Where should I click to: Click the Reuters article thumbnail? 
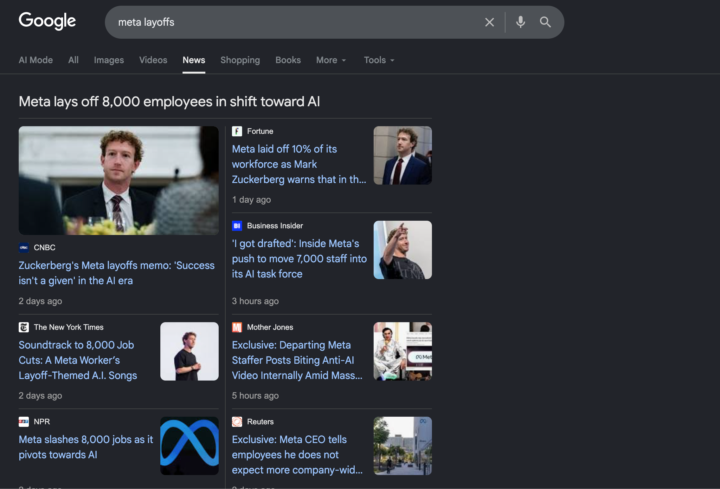point(403,446)
